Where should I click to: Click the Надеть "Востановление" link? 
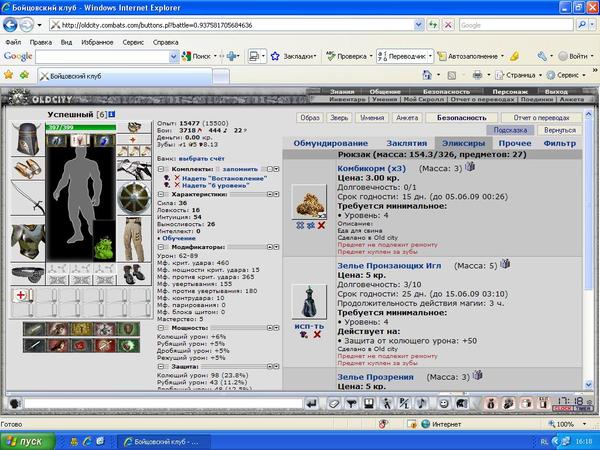224,178
